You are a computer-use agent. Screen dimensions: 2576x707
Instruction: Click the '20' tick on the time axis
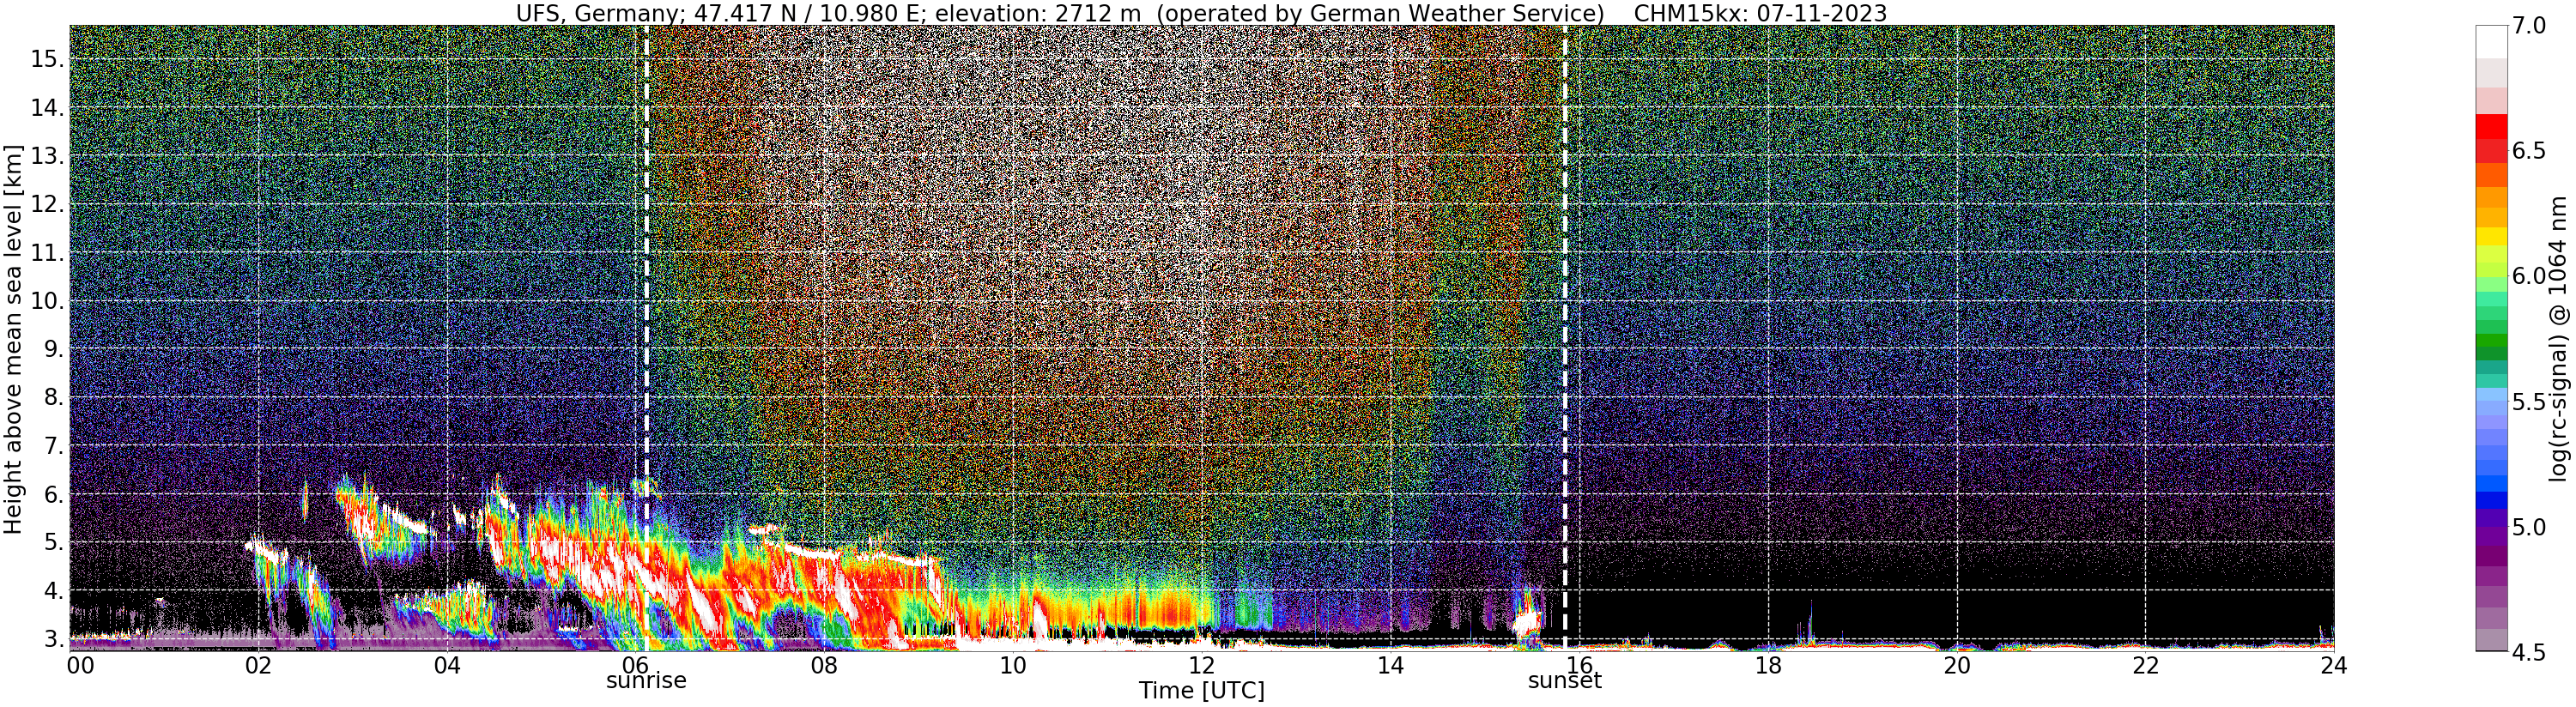[x=1957, y=665]
